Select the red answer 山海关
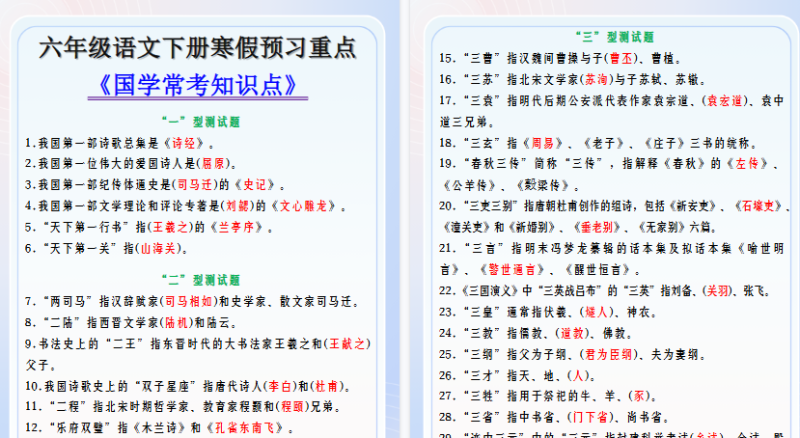The width and height of the screenshot is (800, 438). point(159,248)
